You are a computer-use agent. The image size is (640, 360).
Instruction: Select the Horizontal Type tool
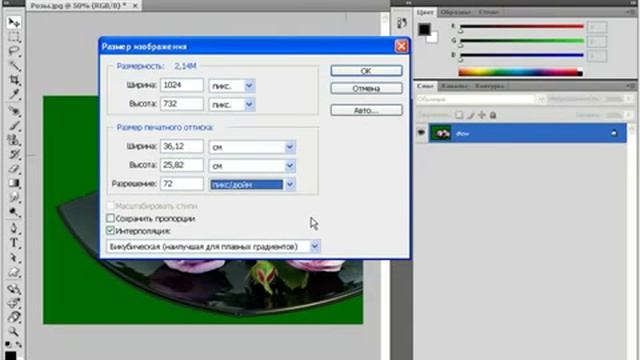(x=13, y=243)
